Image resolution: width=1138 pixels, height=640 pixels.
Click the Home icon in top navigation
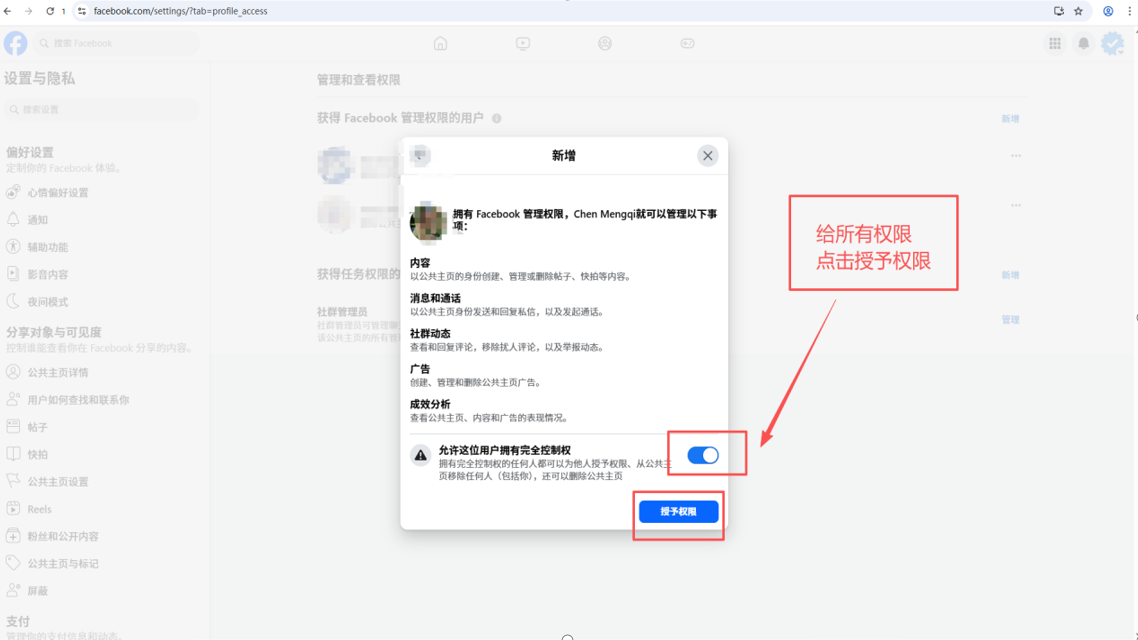440,43
